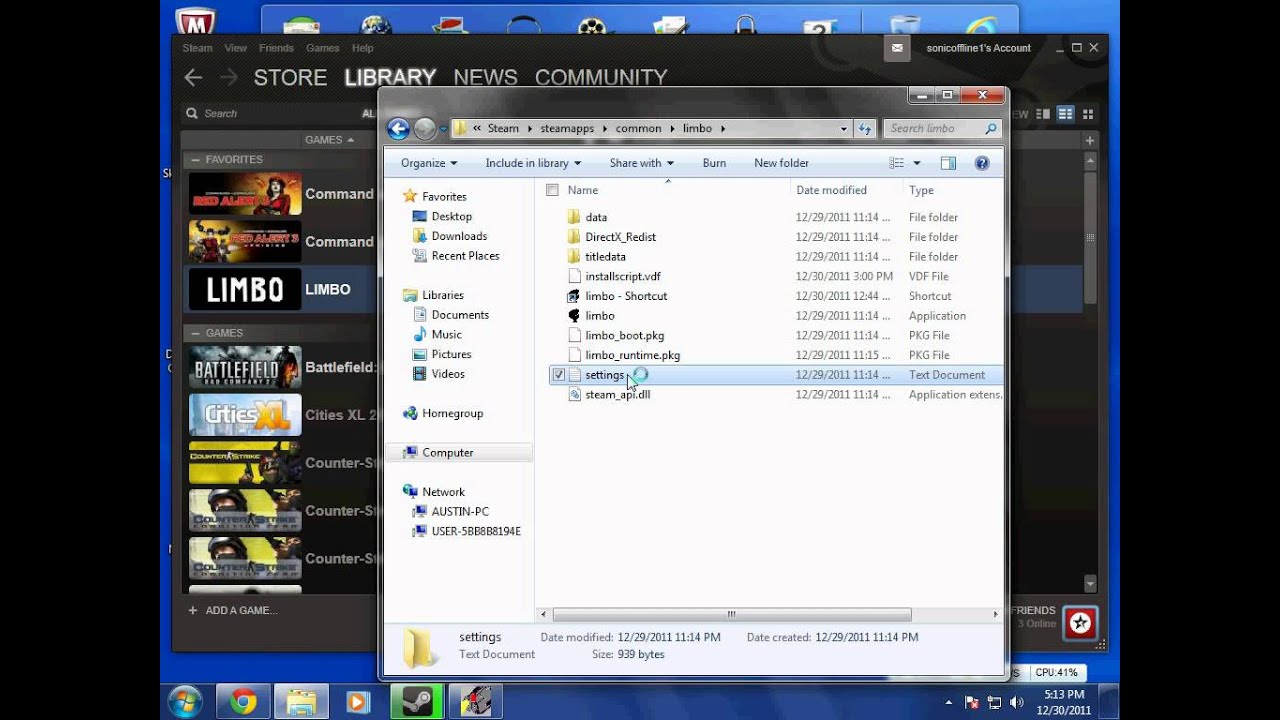This screenshot has height=720, width=1280.
Task: Tick the select-all checkbox beside Name column
Action: tap(552, 190)
